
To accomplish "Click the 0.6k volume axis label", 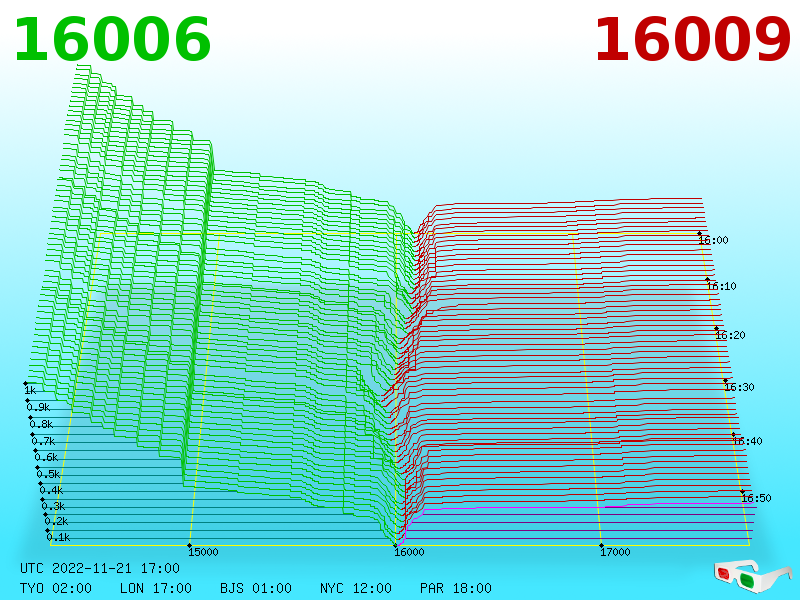I will coord(46,457).
